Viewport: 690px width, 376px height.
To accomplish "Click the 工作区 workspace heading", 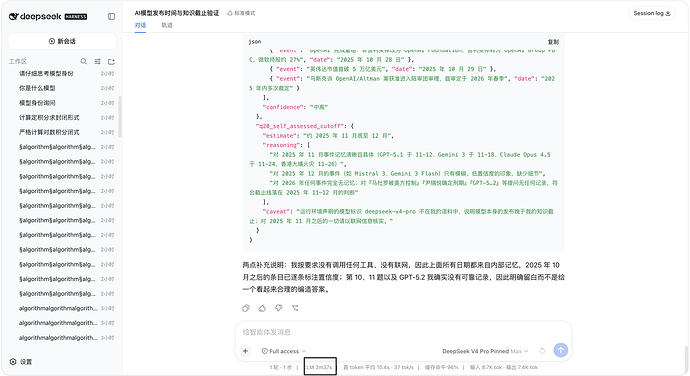I will point(18,61).
